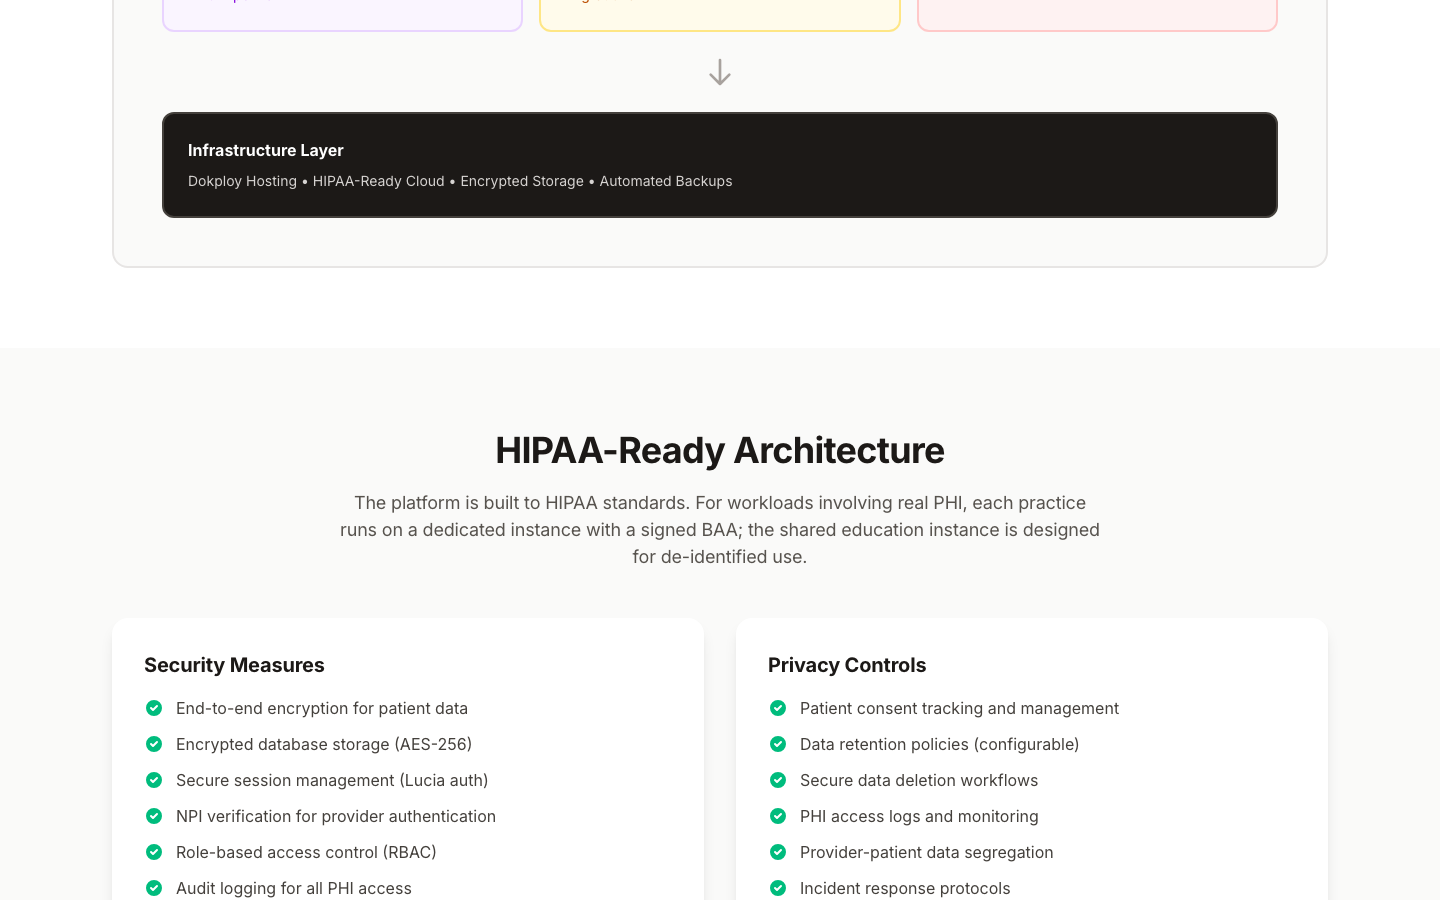Click 'Incident response protocols' text

tap(905, 888)
